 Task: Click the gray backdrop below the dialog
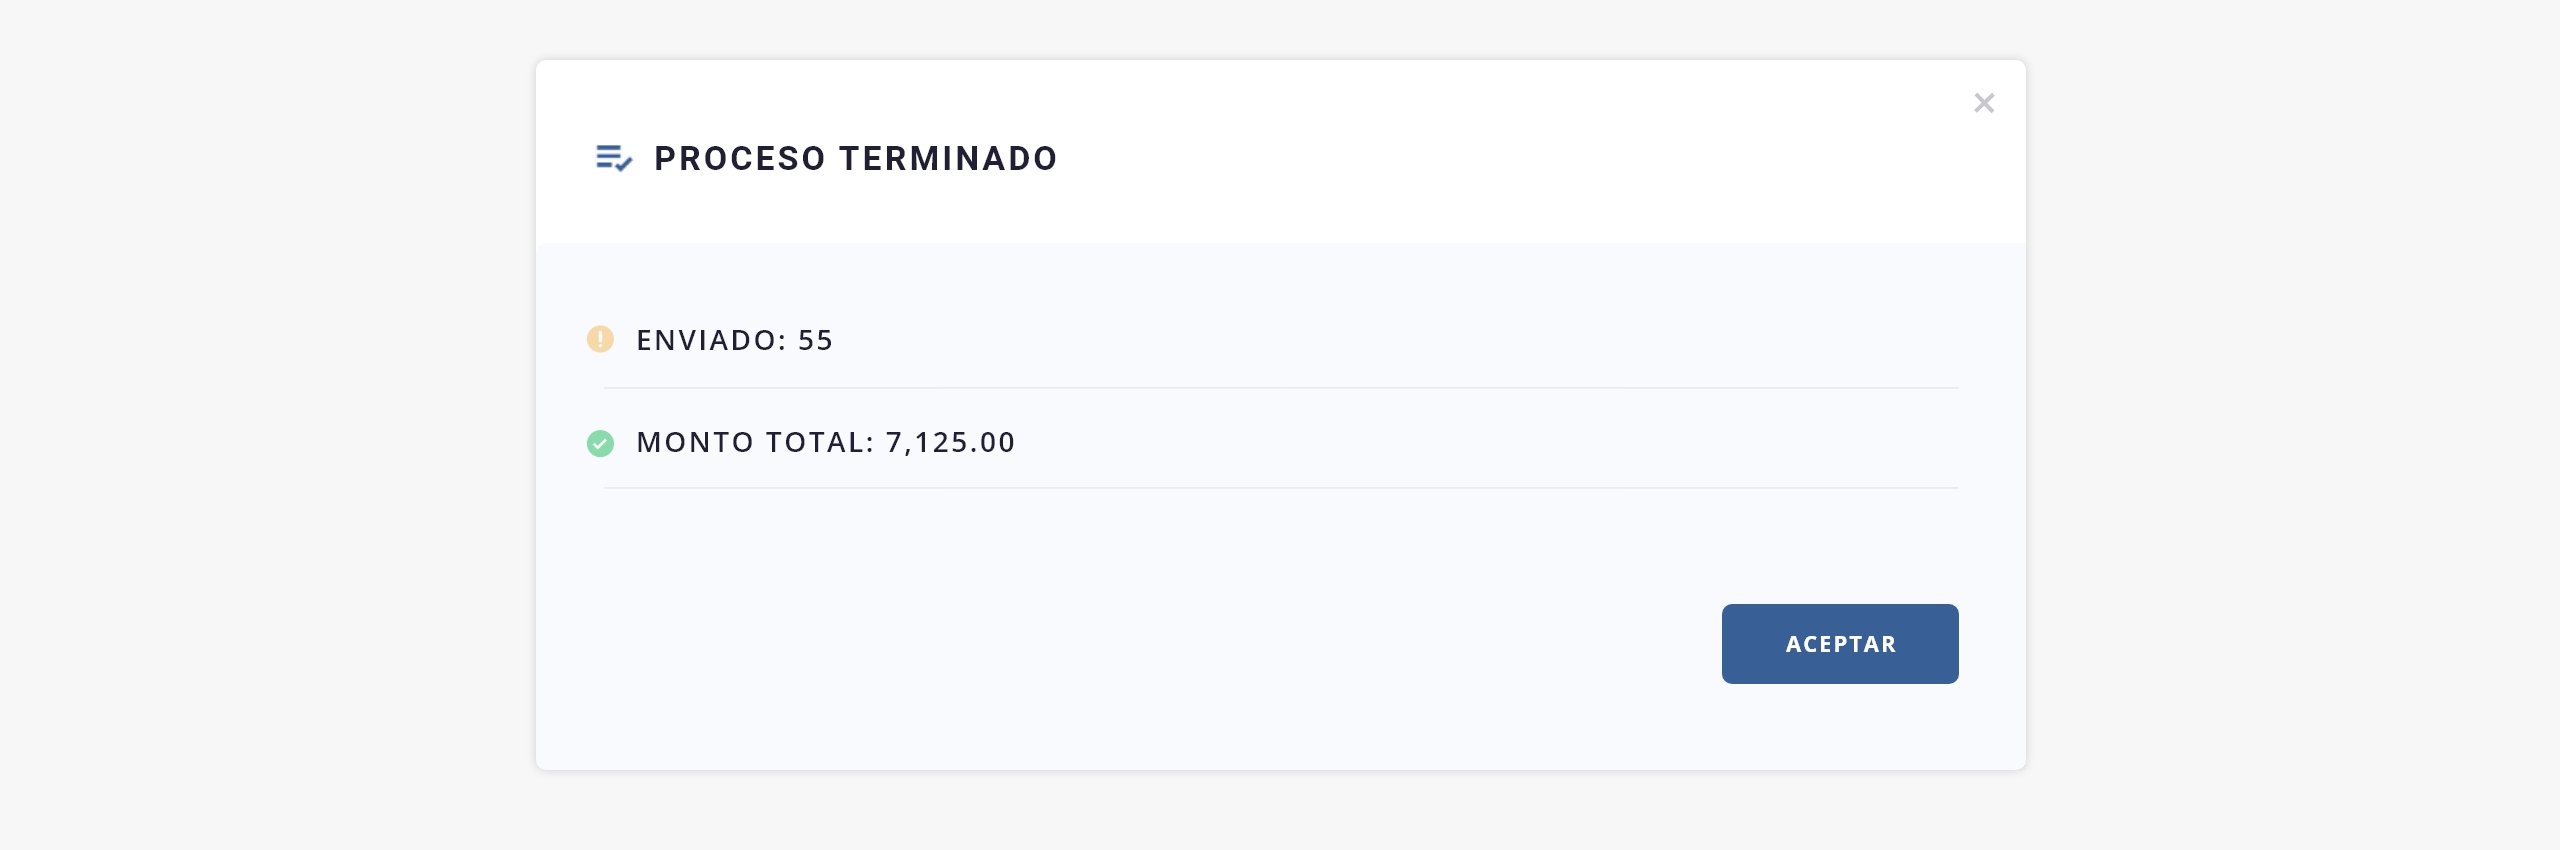click(x=1280, y=810)
